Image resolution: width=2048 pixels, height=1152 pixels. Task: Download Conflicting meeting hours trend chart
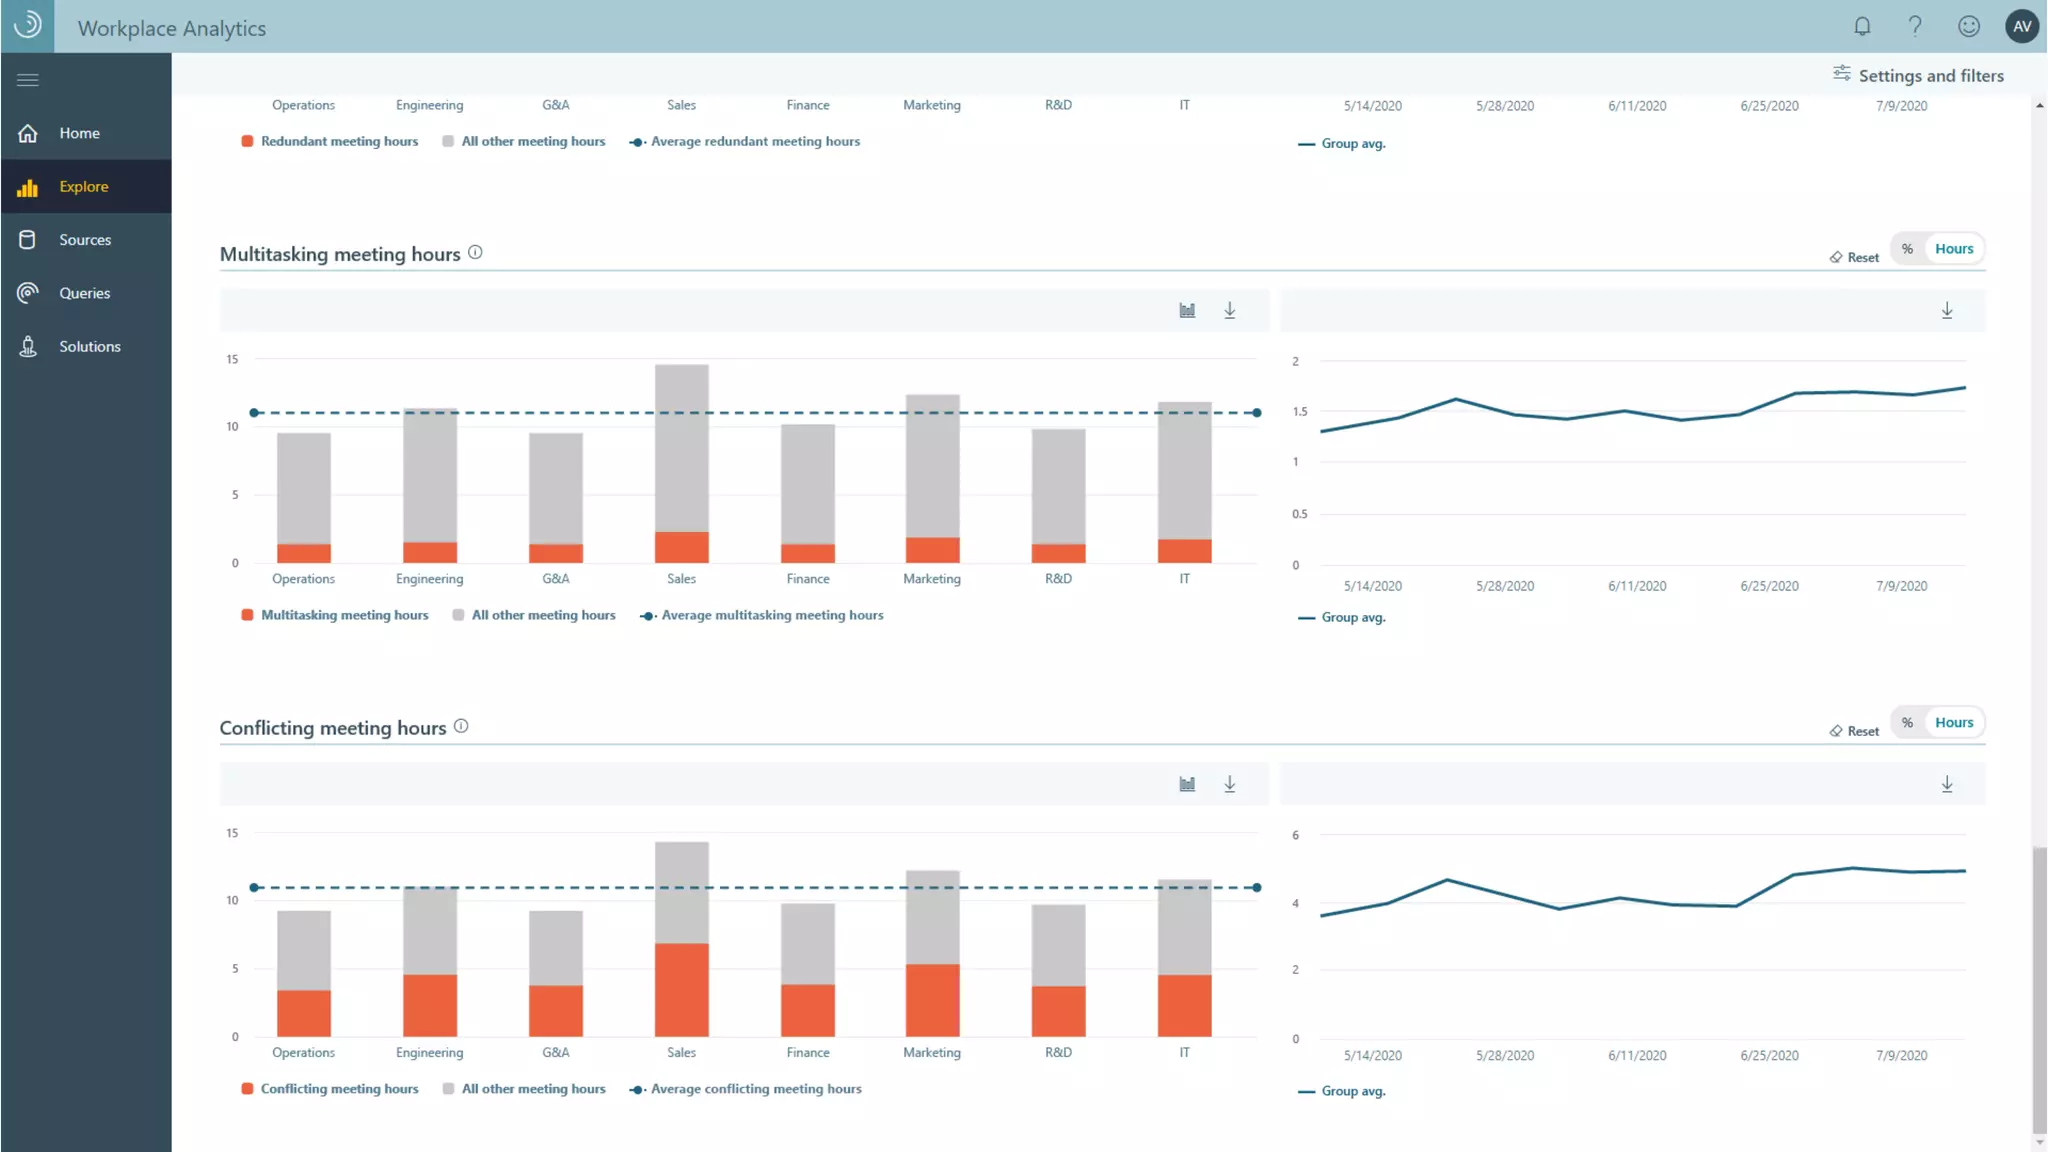tap(1947, 785)
